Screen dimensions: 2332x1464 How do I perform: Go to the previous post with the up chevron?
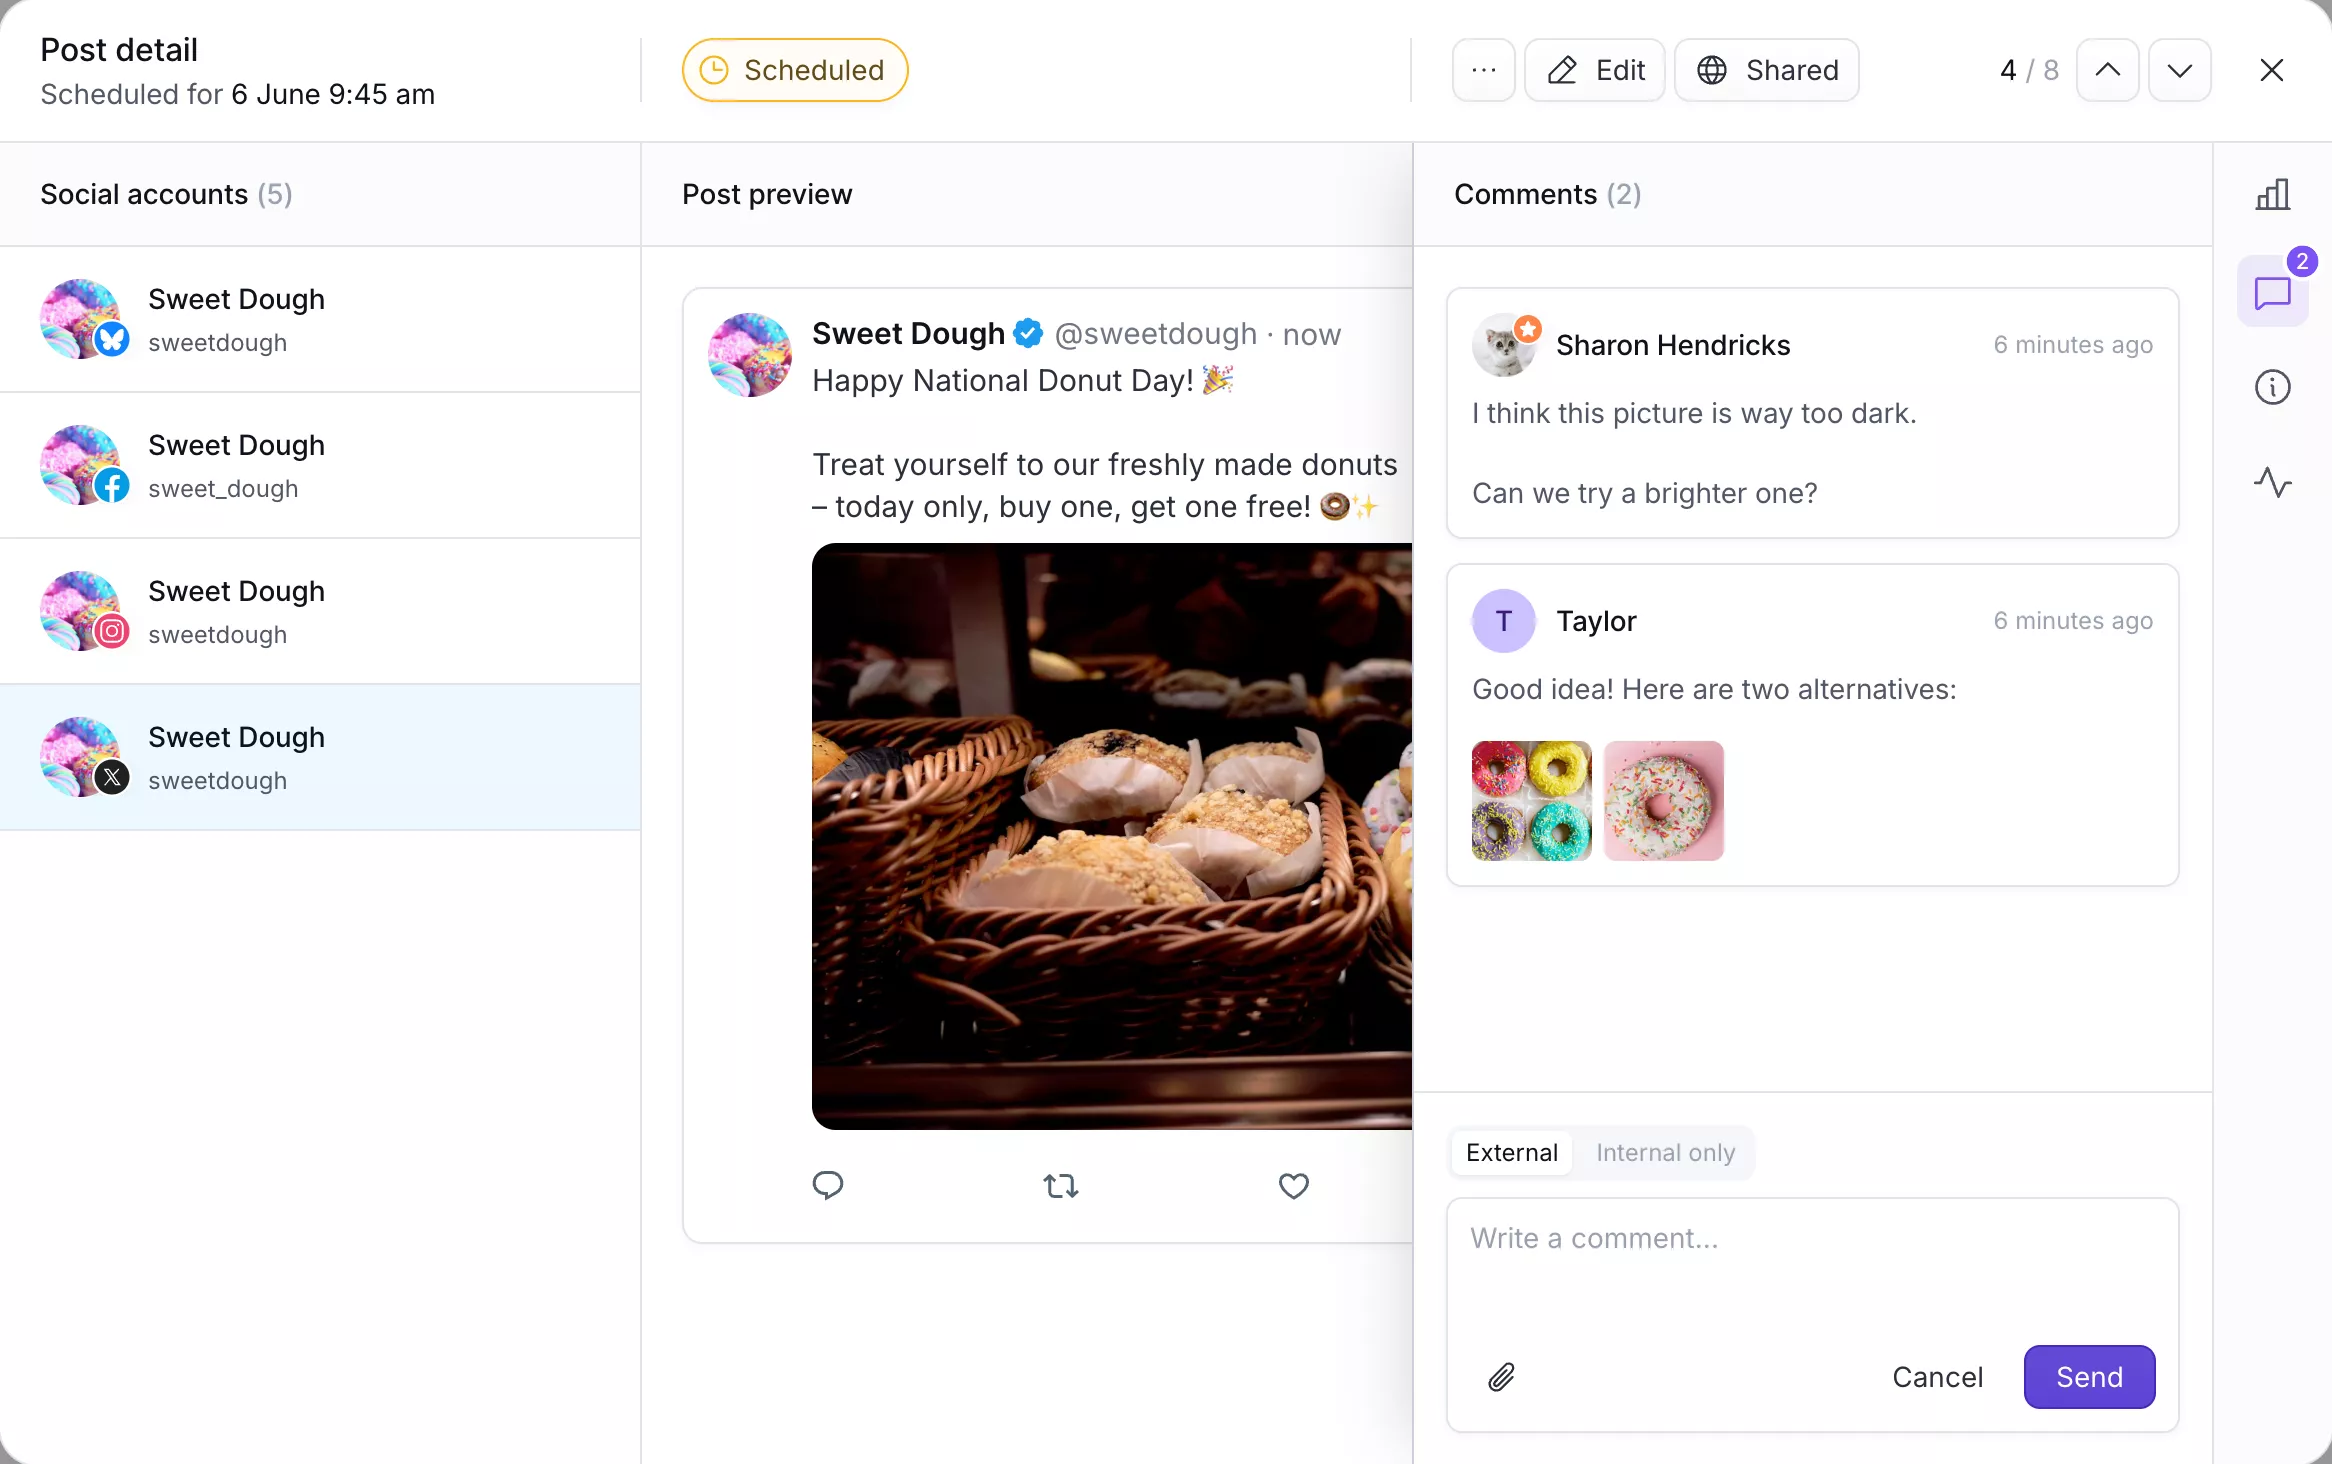click(2109, 70)
